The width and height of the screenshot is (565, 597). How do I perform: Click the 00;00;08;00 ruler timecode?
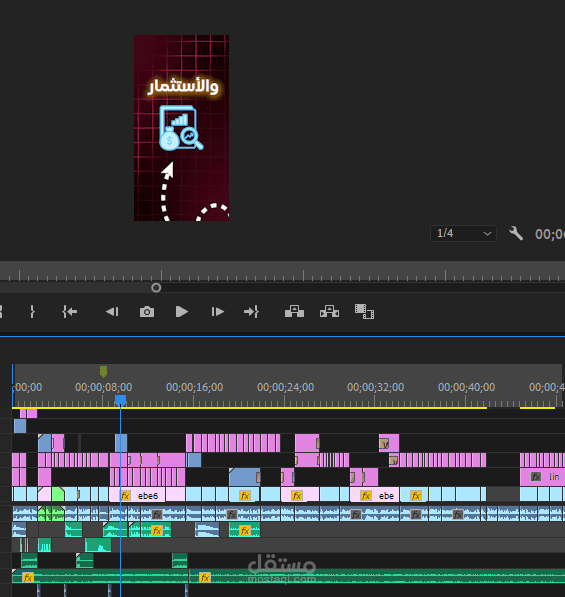point(104,387)
